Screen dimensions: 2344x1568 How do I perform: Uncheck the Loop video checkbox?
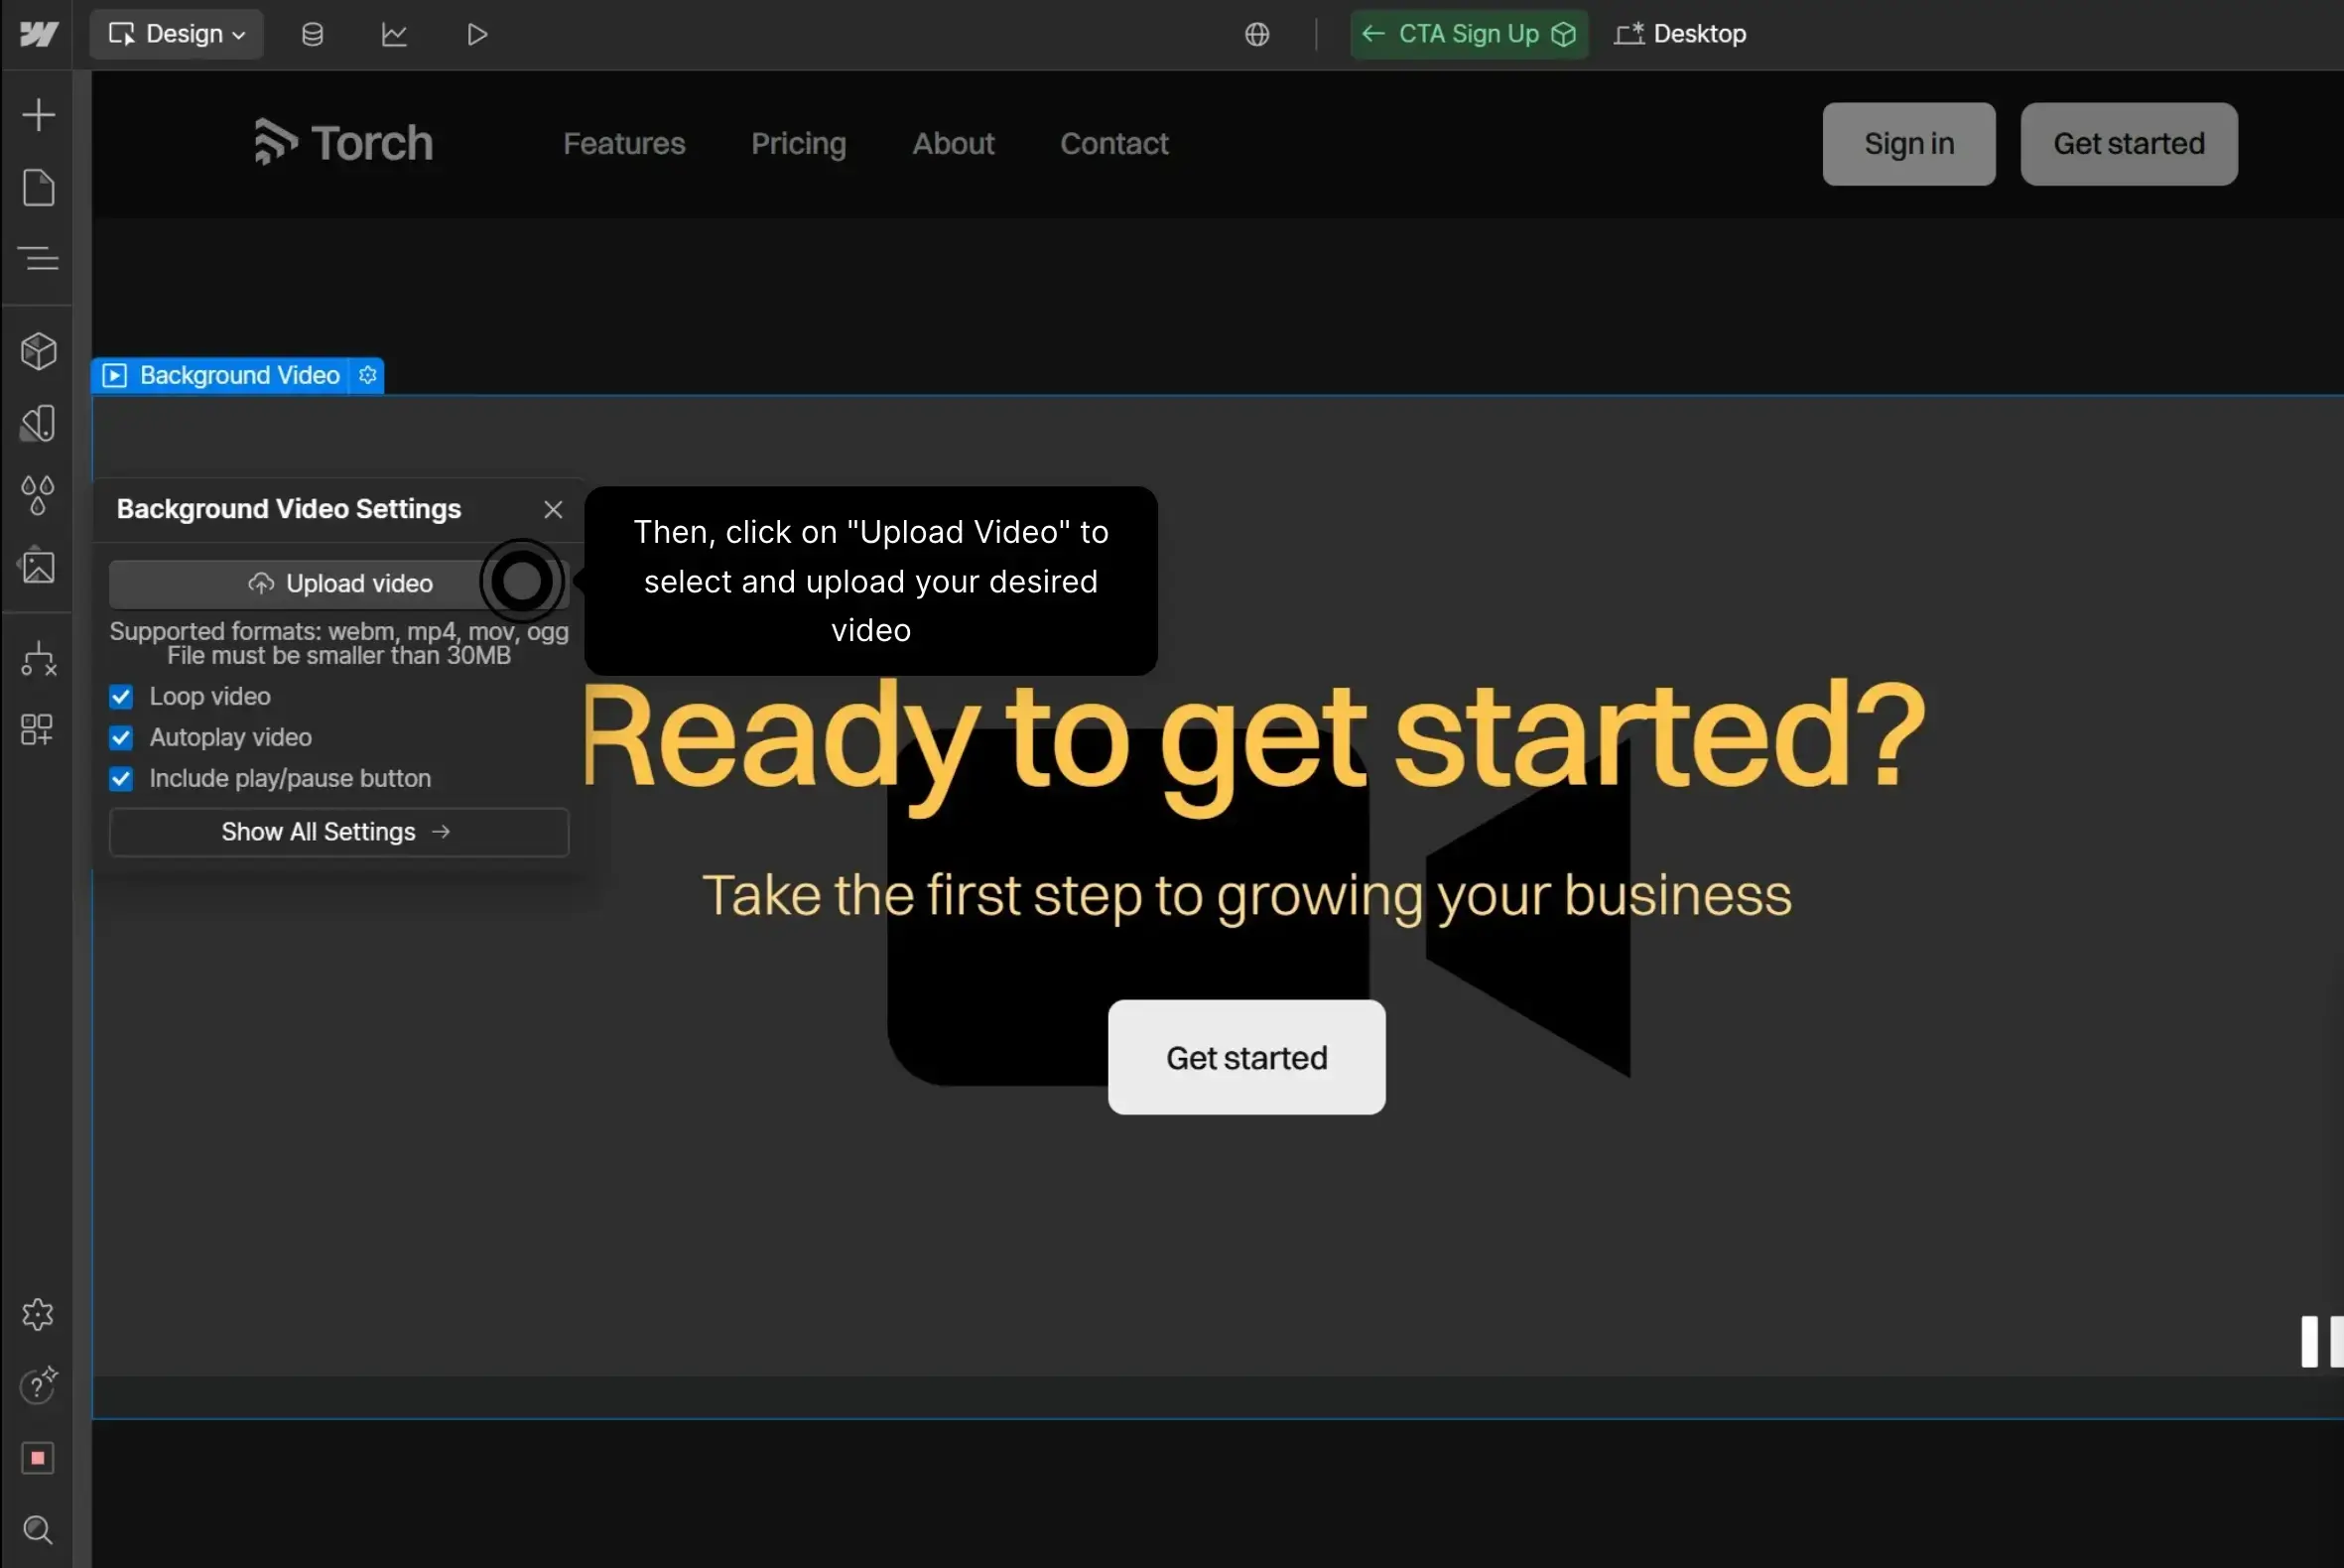pos(121,697)
